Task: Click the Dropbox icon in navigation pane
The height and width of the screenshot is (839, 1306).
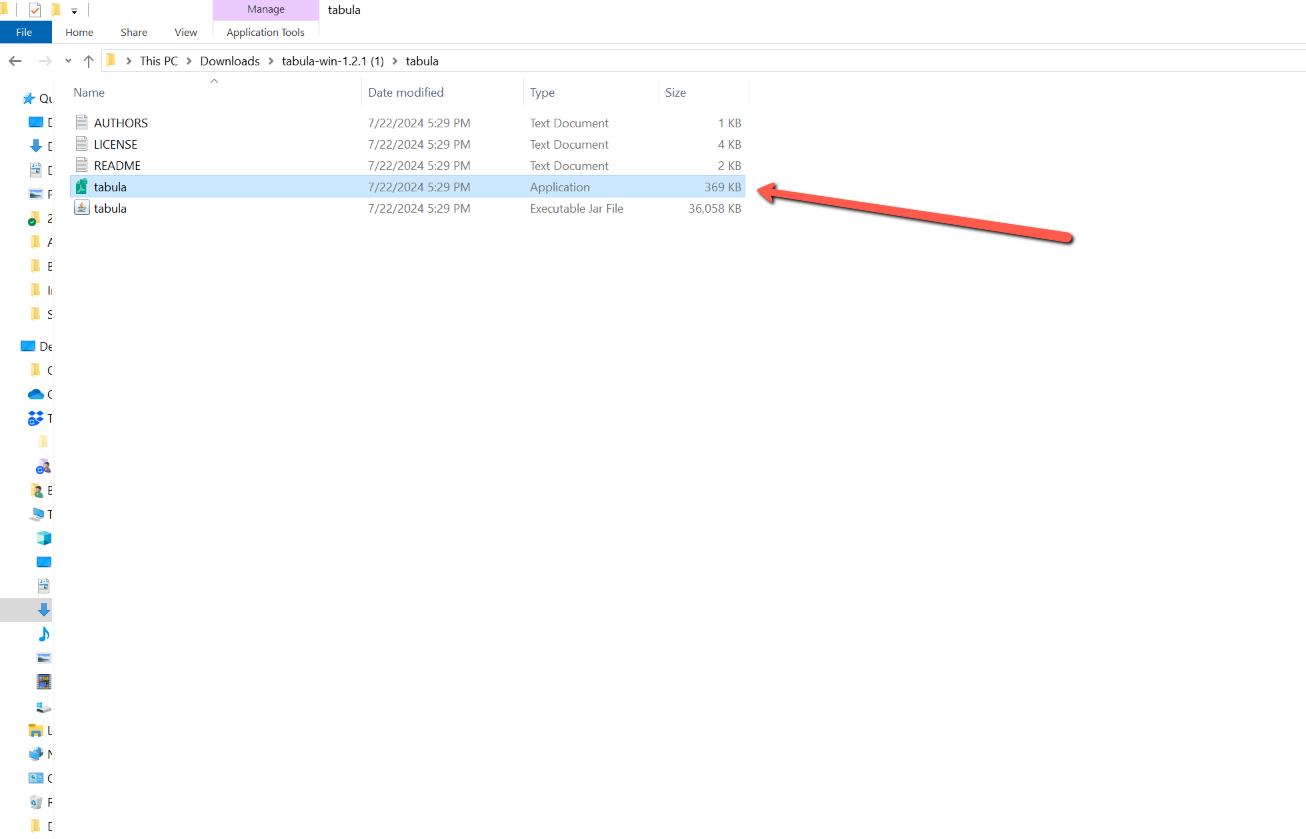Action: coord(36,418)
